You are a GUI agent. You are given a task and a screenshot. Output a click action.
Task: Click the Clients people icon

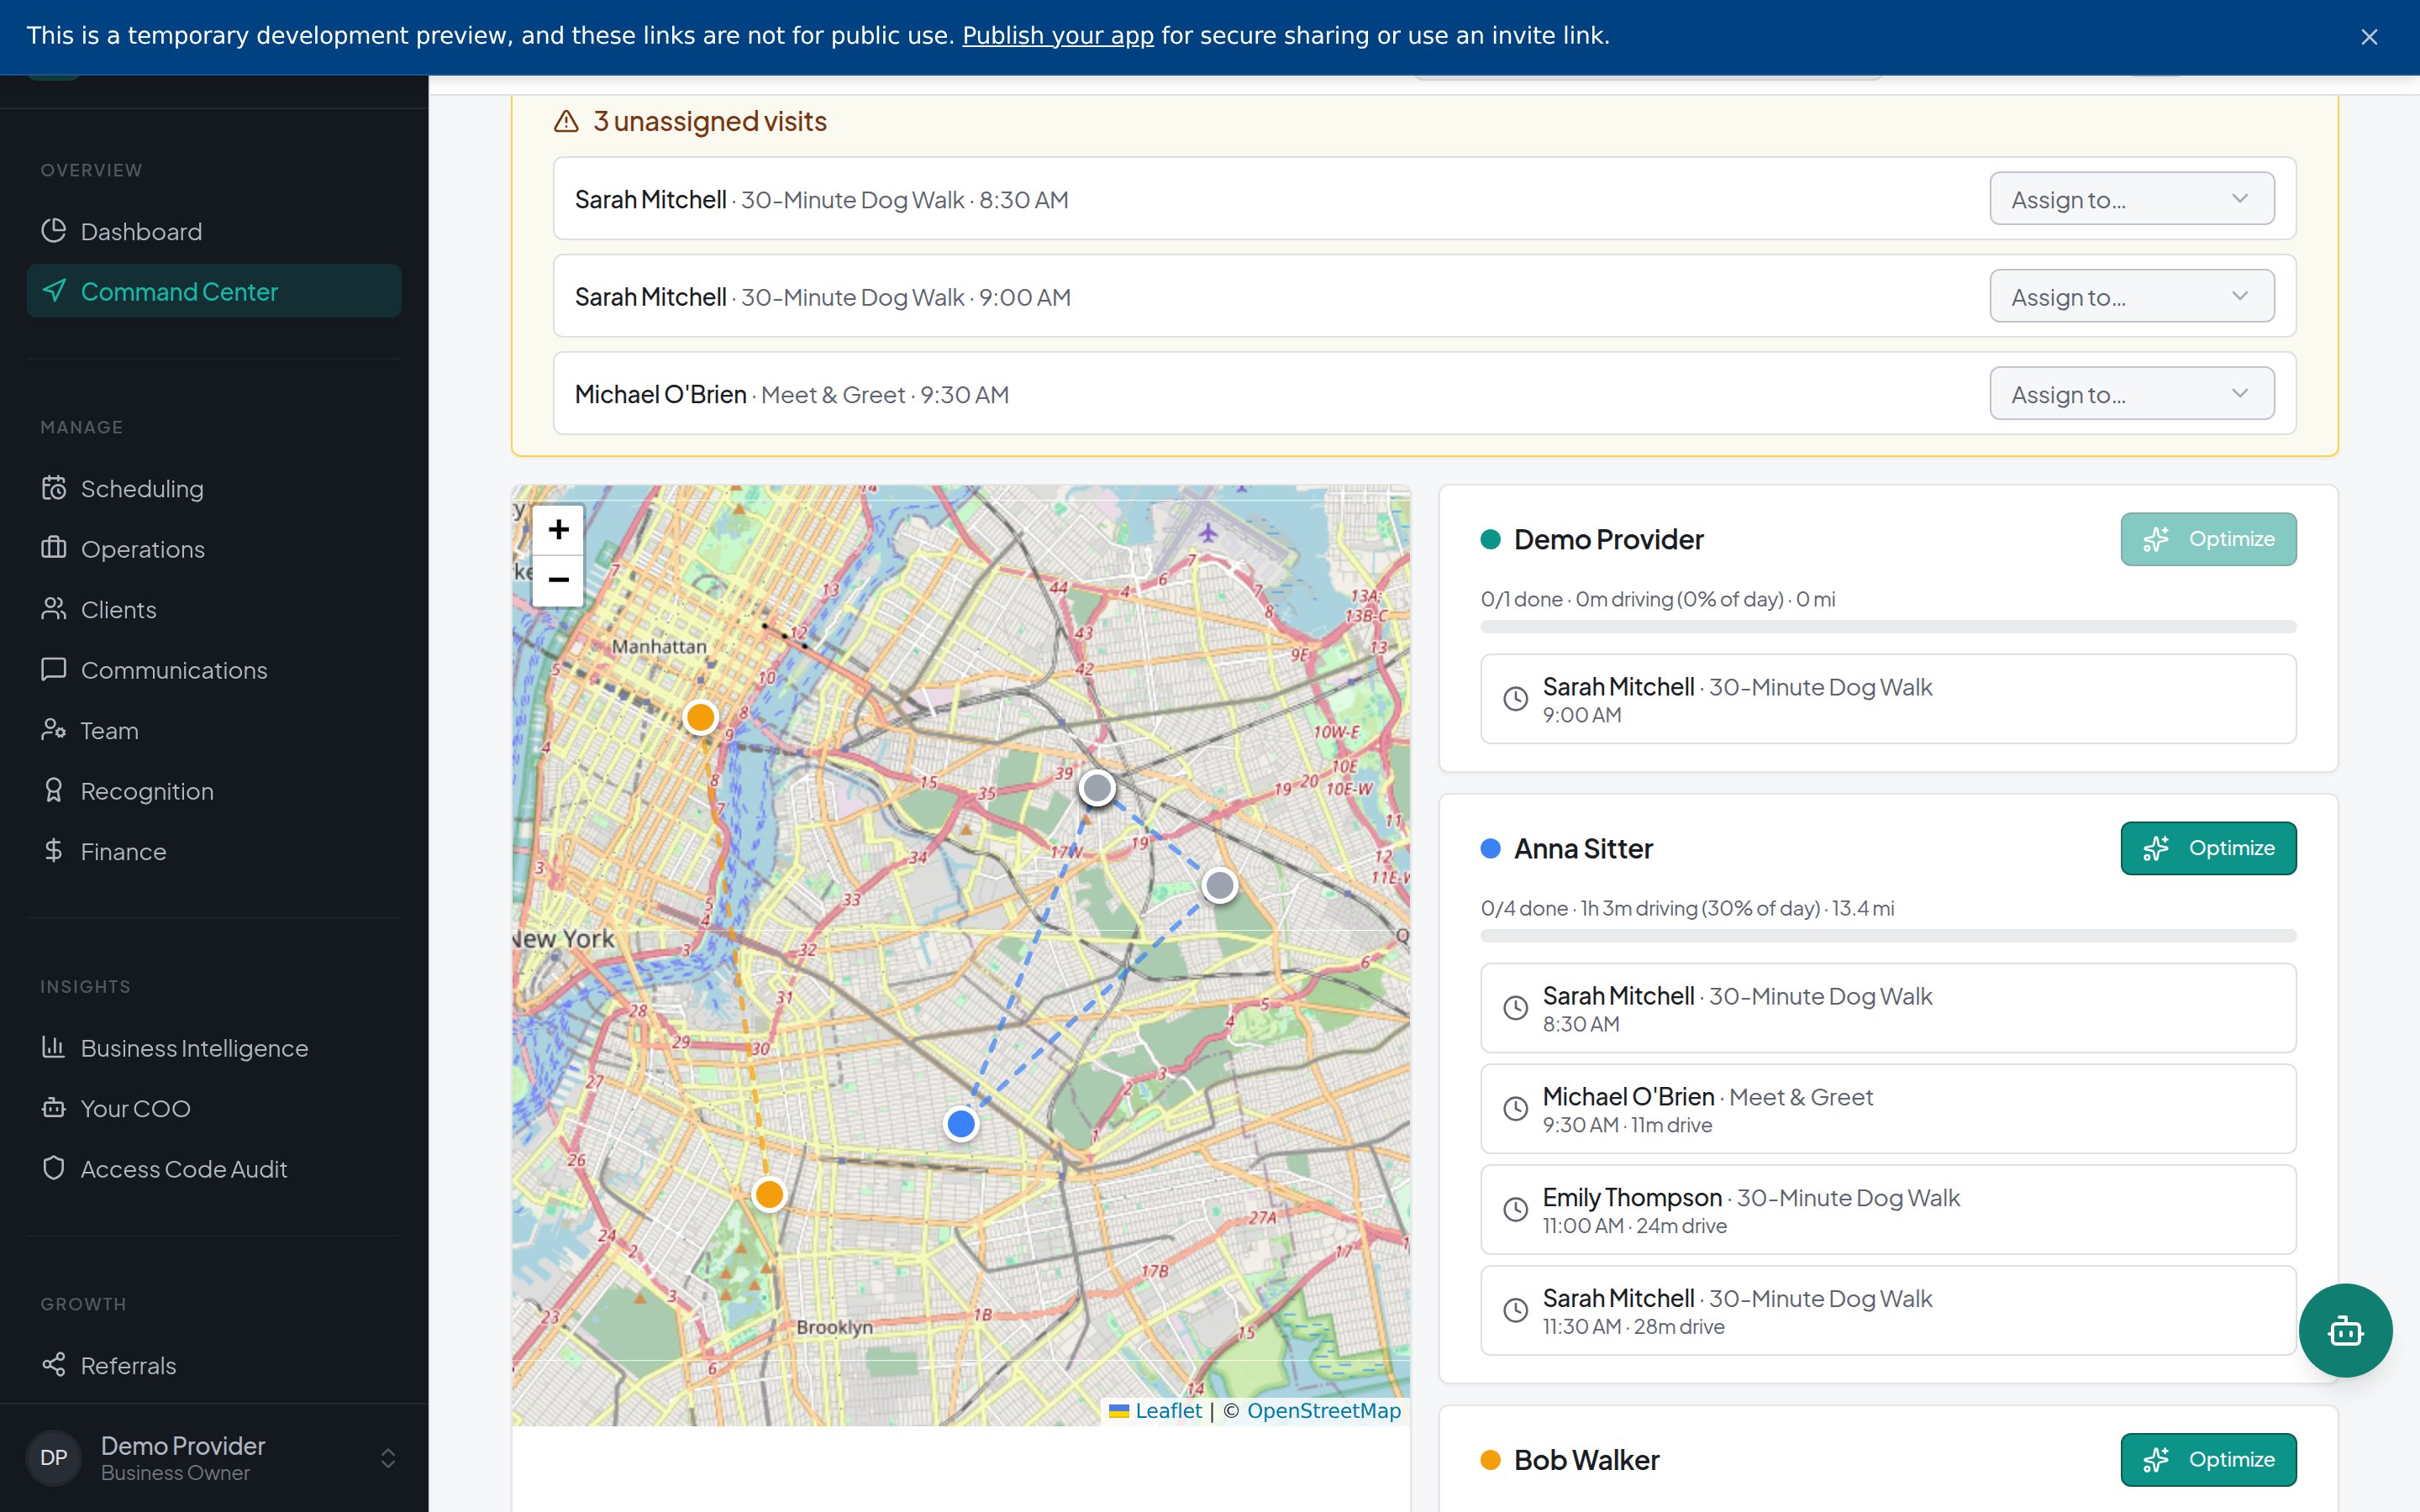pos(54,609)
